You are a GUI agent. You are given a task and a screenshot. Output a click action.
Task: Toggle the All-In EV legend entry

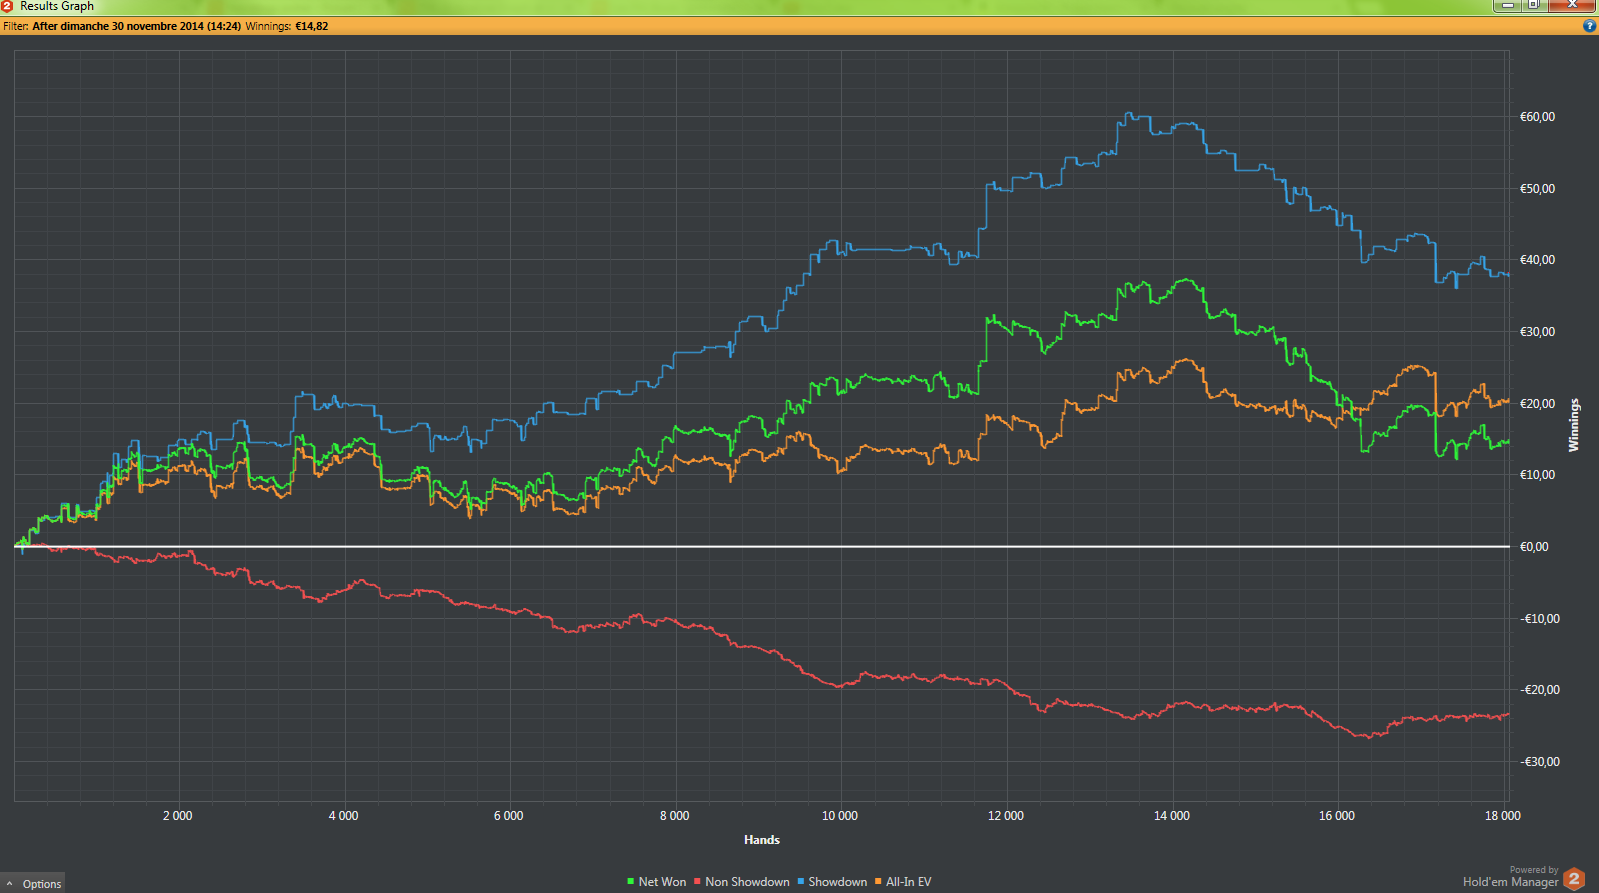click(x=903, y=882)
